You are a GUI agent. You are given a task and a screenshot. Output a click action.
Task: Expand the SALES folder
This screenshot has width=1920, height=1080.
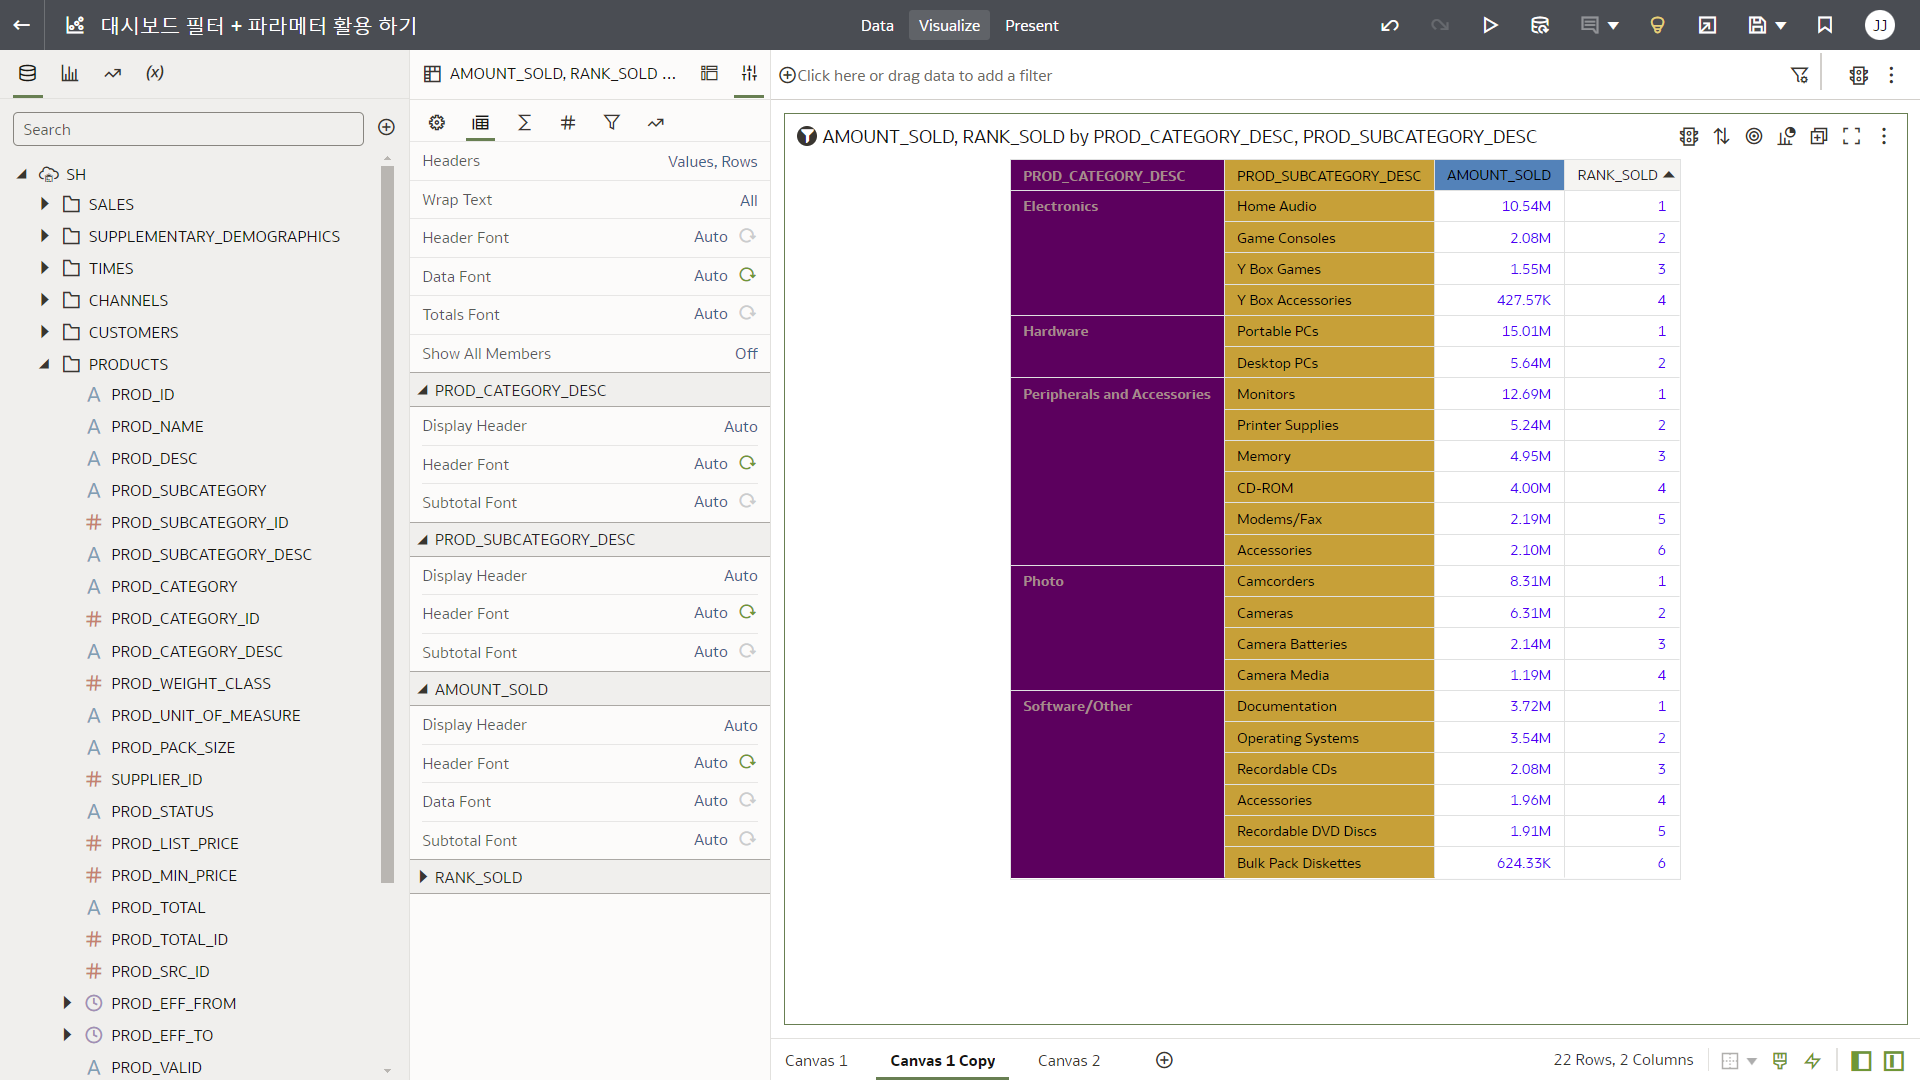tap(44, 204)
